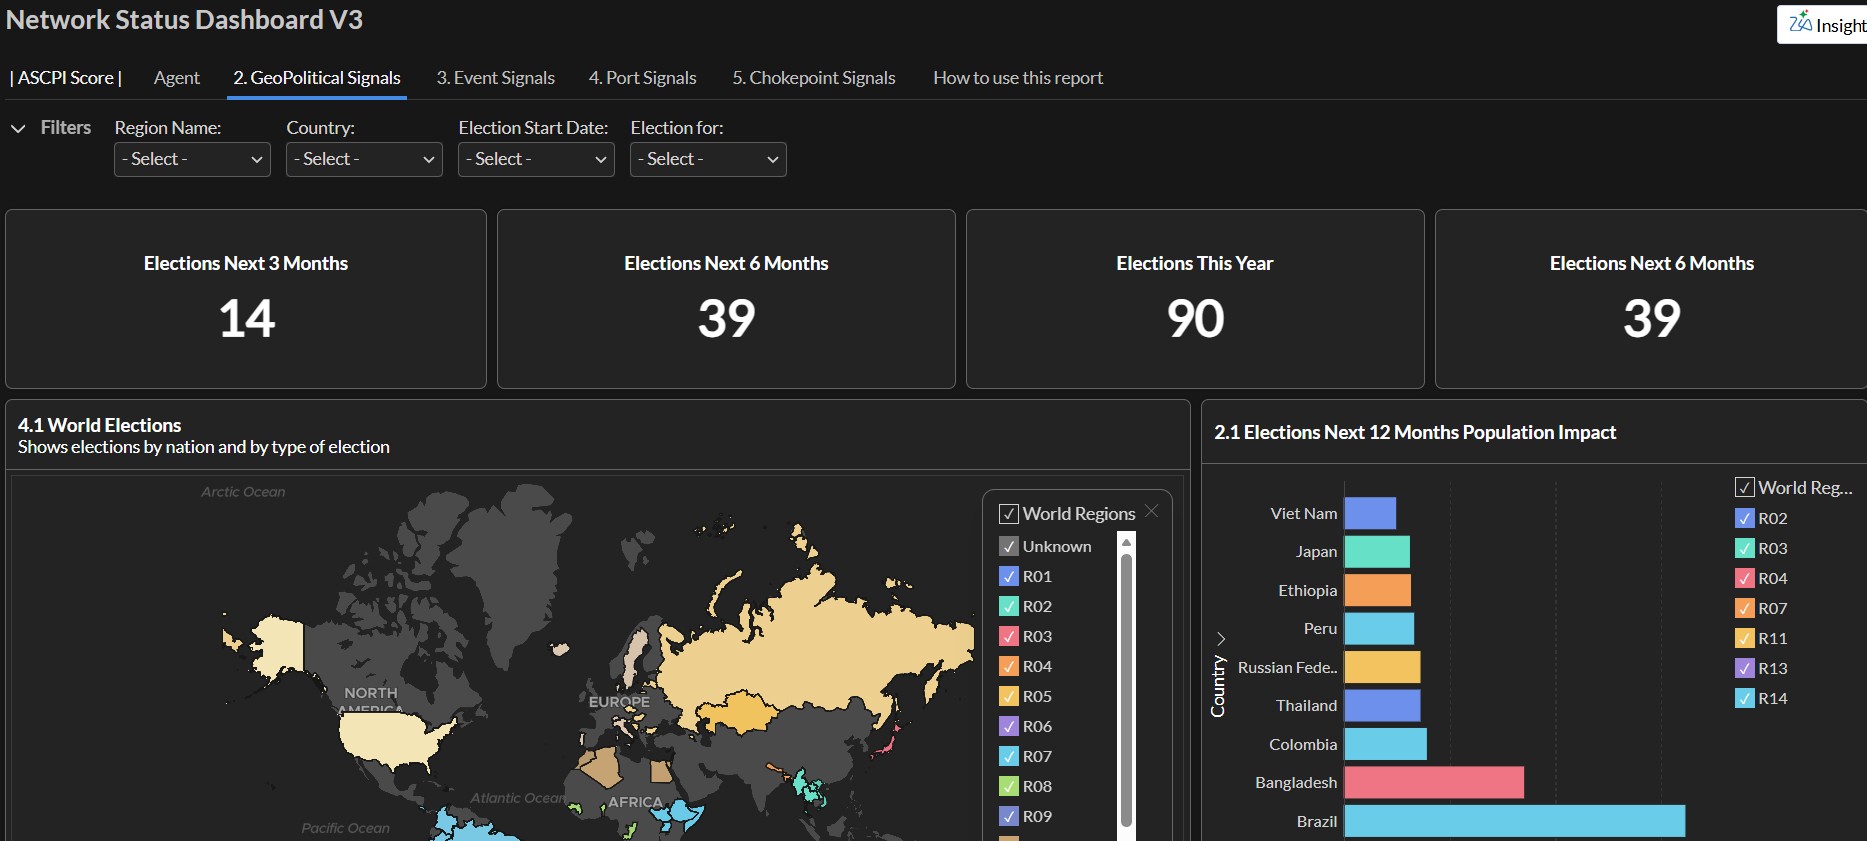Uncheck R02 in map legend
Viewport: 1867px width, 841px height.
click(x=1009, y=606)
